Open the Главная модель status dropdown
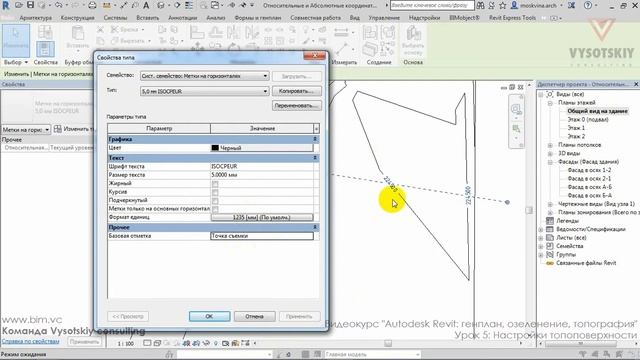The image size is (640, 360). tap(372, 354)
